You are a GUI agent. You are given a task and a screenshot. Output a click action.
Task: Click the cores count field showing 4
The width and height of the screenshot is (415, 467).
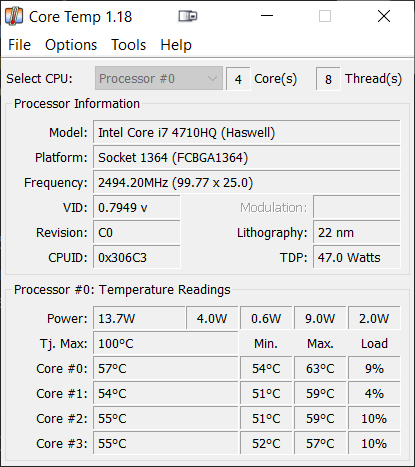pos(238,79)
